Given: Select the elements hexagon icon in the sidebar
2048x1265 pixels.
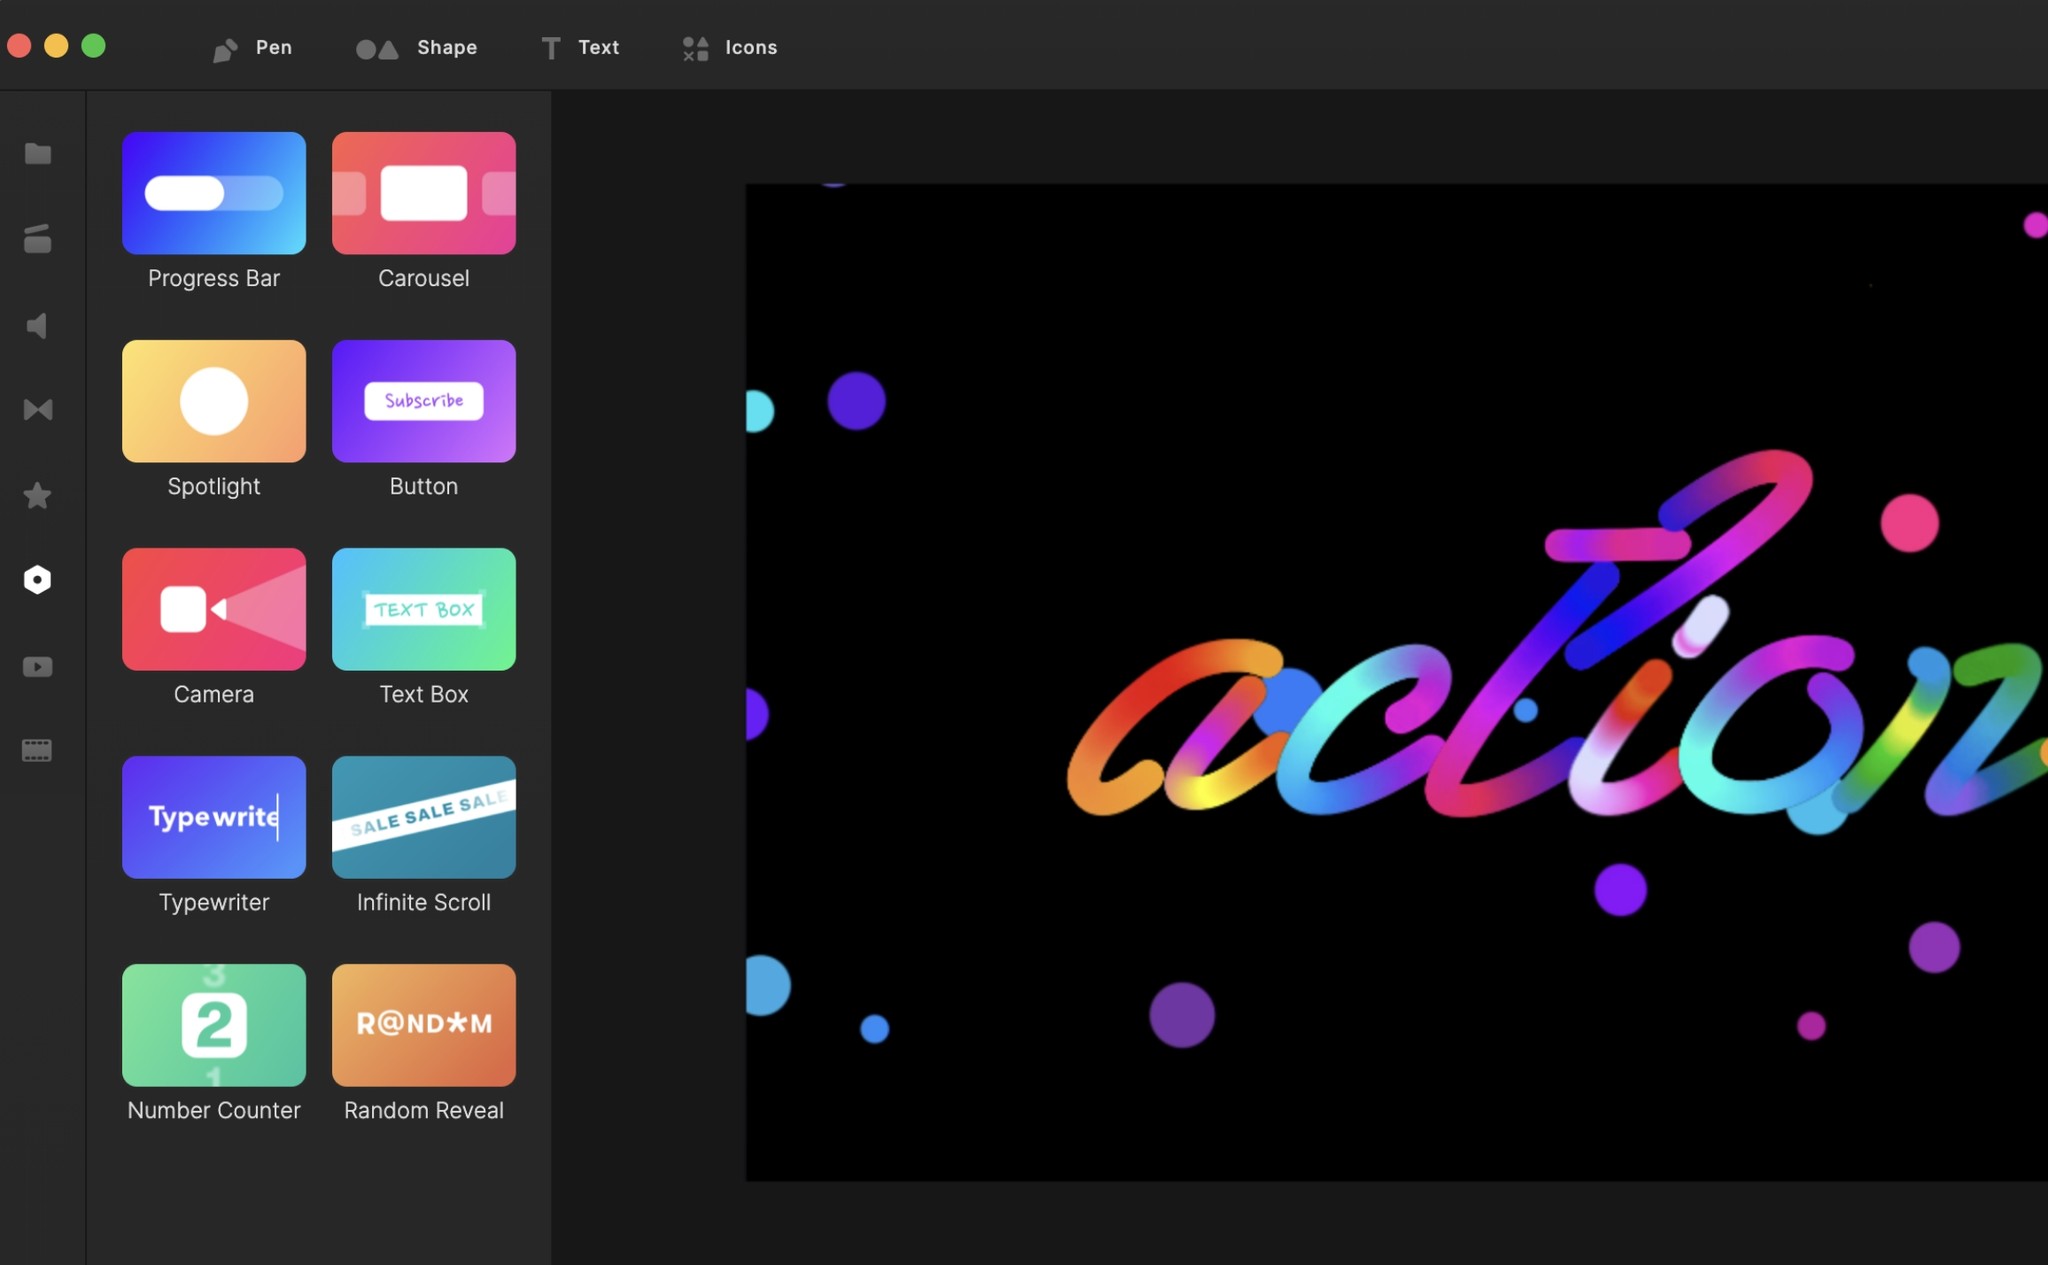Looking at the screenshot, I should coord(37,578).
